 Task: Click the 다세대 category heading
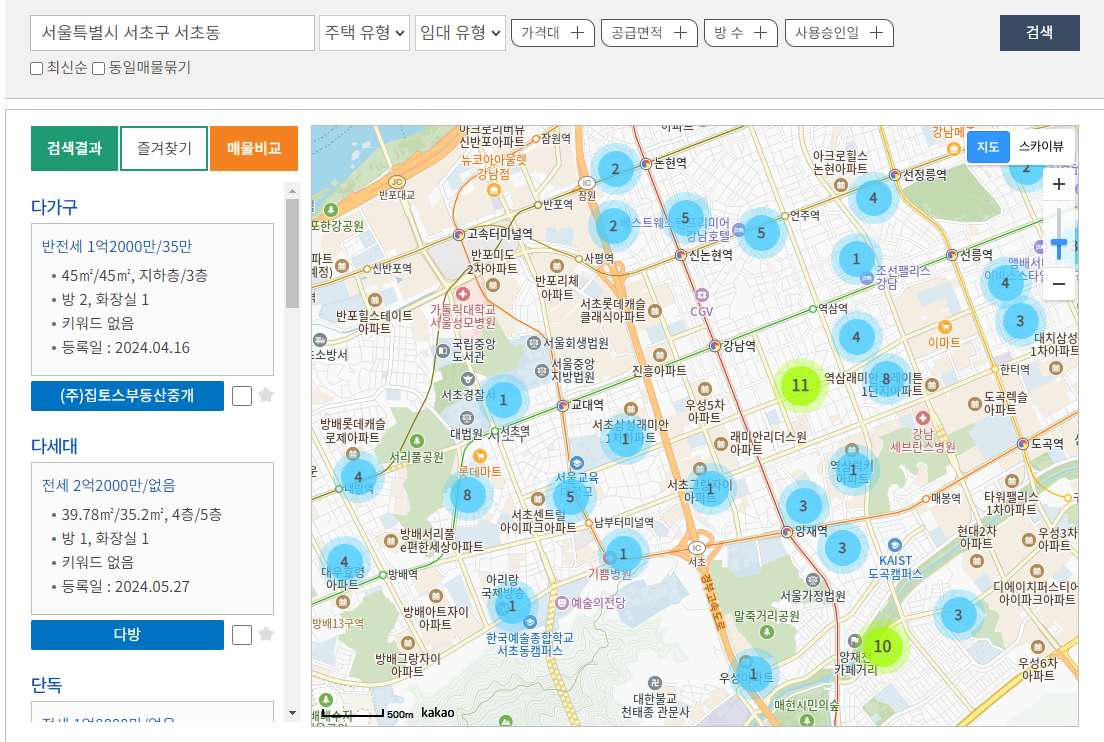pyautogui.click(x=54, y=446)
